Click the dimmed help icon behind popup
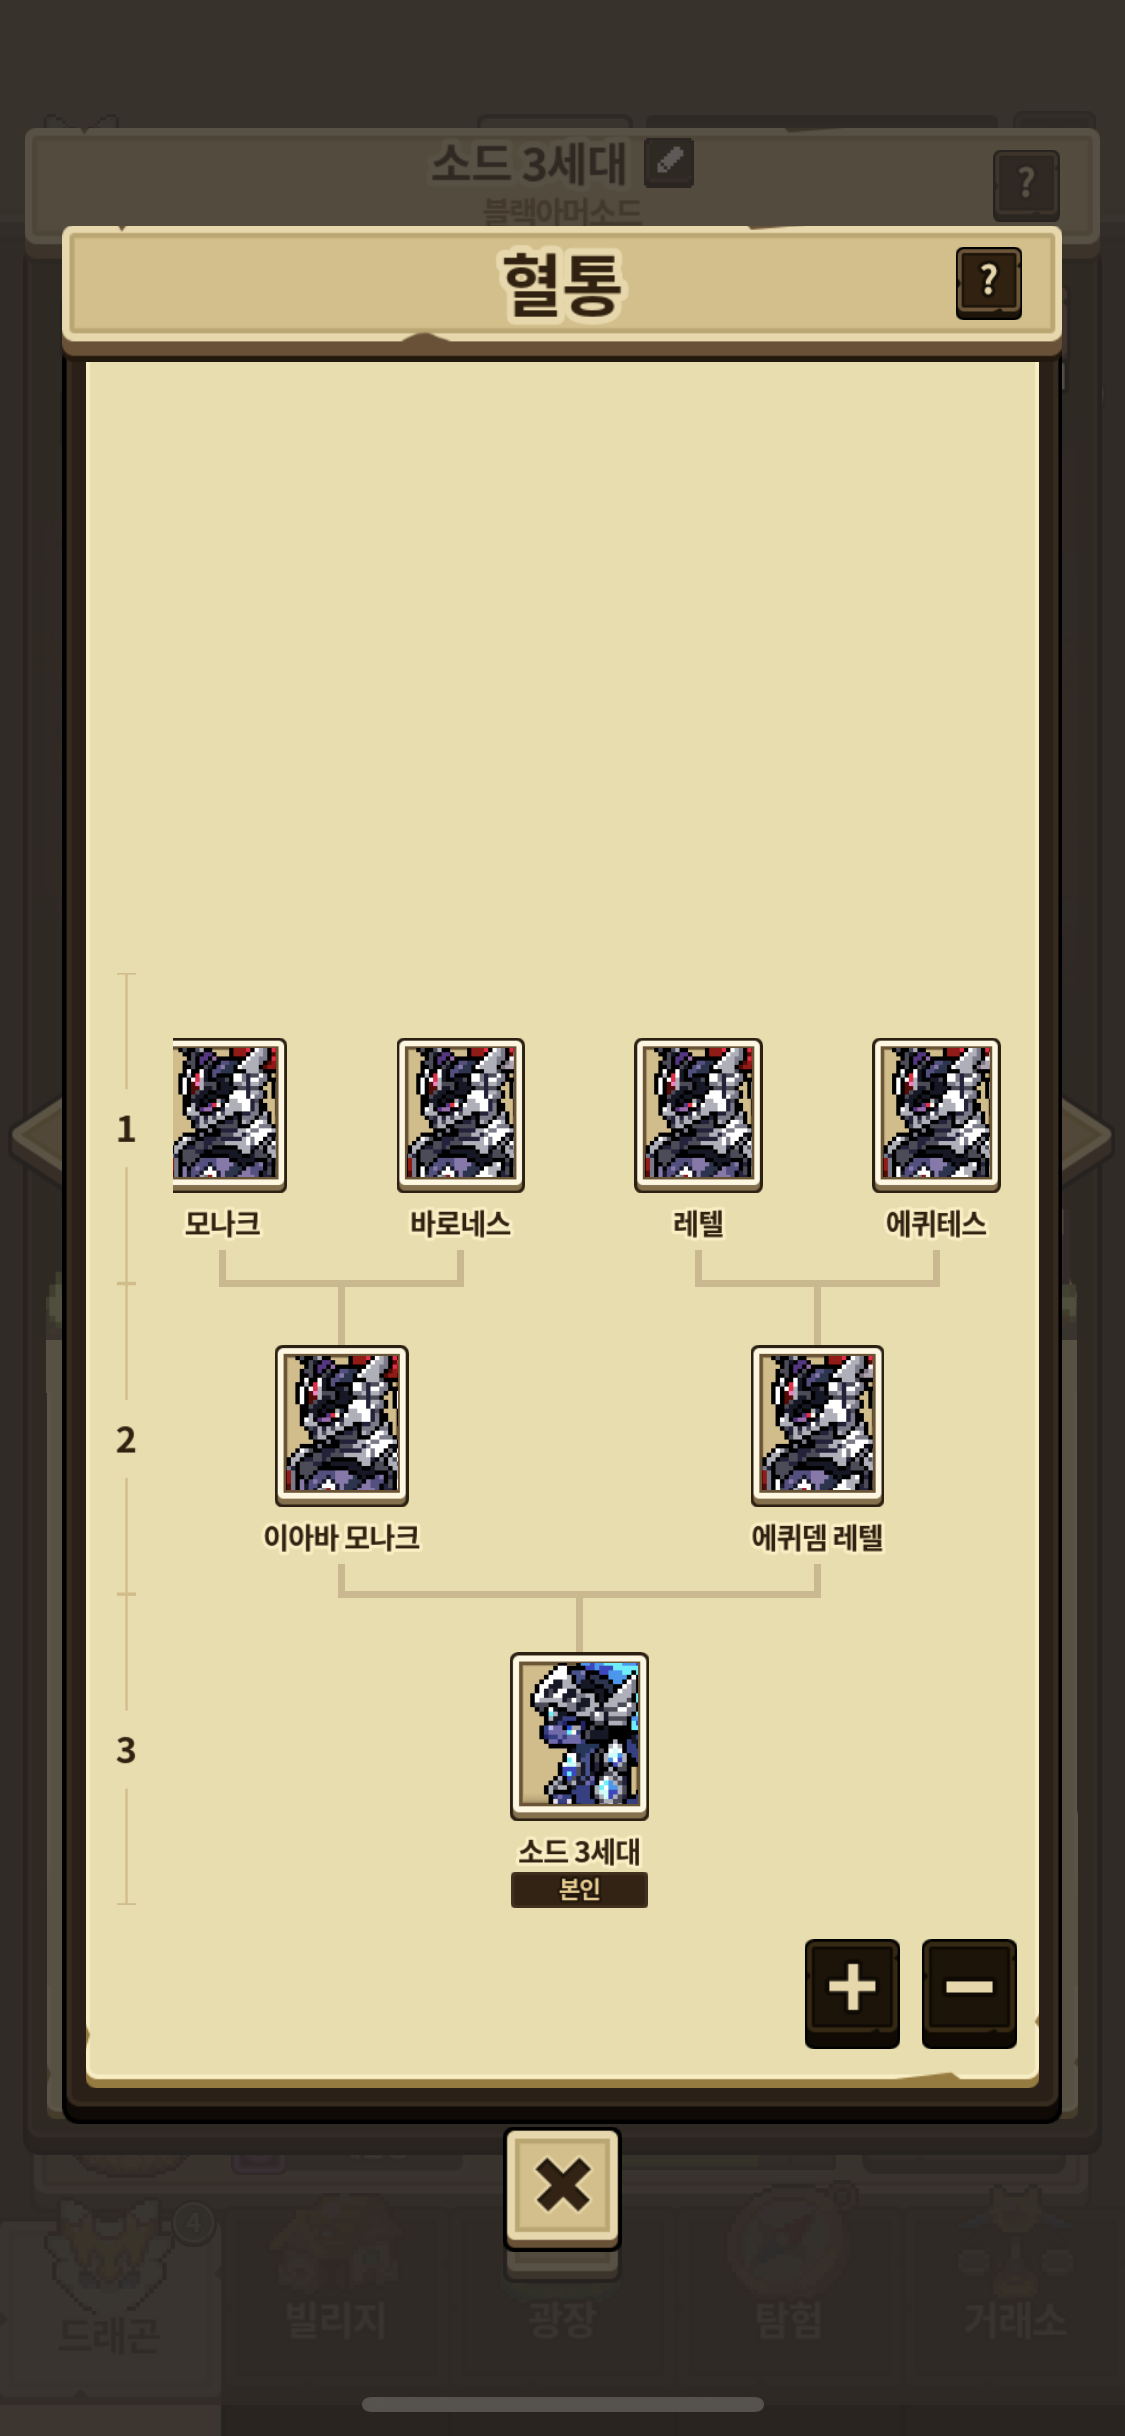 pos(1026,185)
